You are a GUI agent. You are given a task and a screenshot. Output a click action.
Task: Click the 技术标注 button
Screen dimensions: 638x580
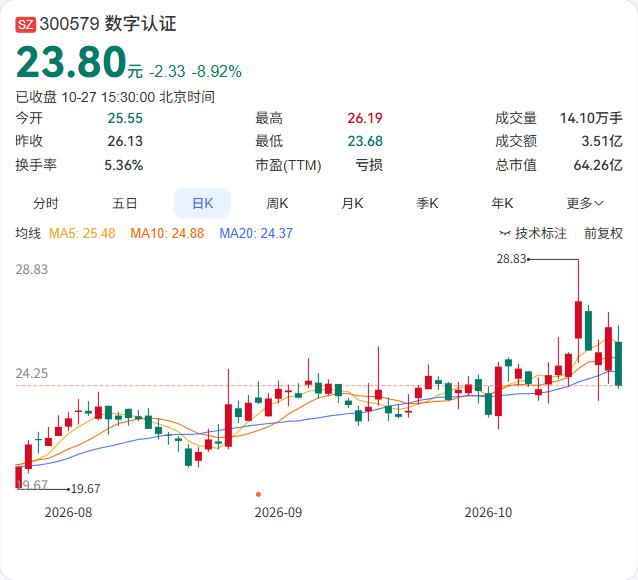click(x=533, y=233)
